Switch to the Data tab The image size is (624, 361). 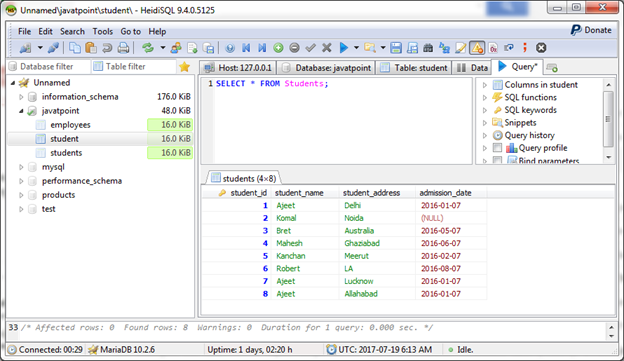click(x=473, y=68)
